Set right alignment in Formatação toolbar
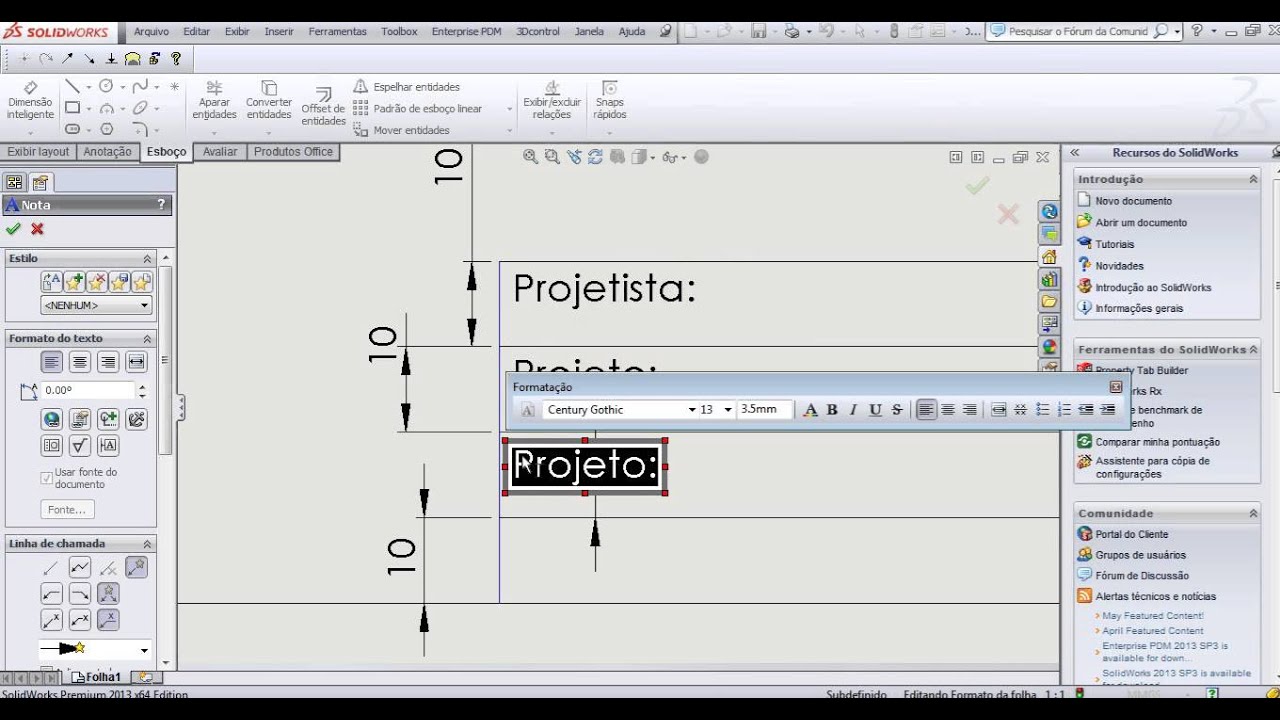Viewport: 1280px width, 720px height. click(969, 409)
